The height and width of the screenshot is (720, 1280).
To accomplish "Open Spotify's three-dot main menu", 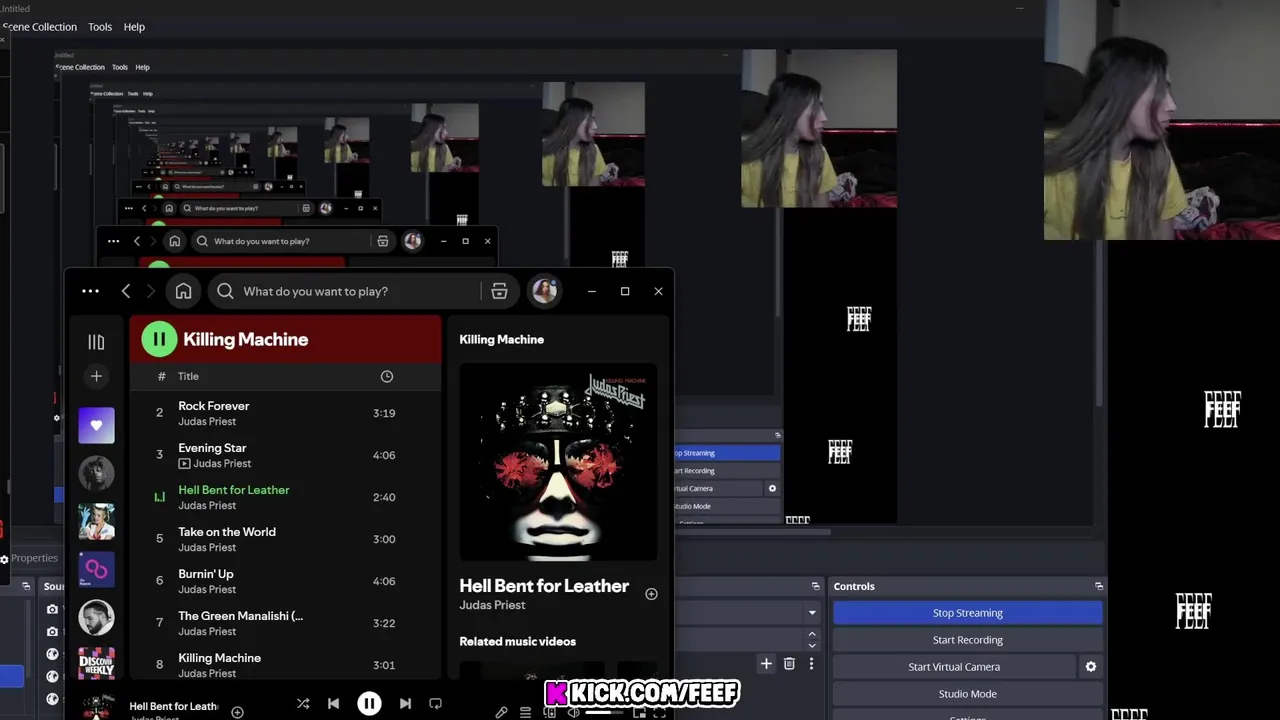I will coord(90,291).
